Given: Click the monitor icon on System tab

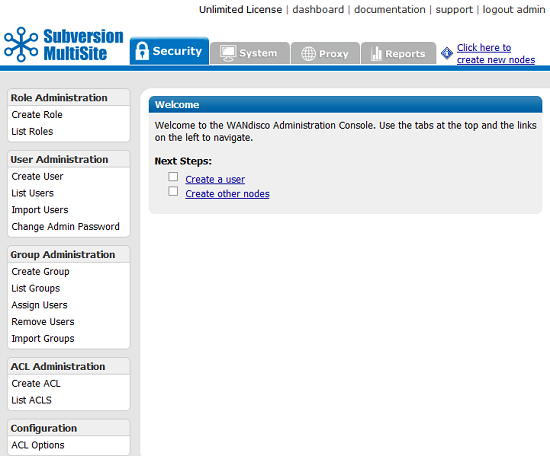Looking at the screenshot, I should (228, 54).
